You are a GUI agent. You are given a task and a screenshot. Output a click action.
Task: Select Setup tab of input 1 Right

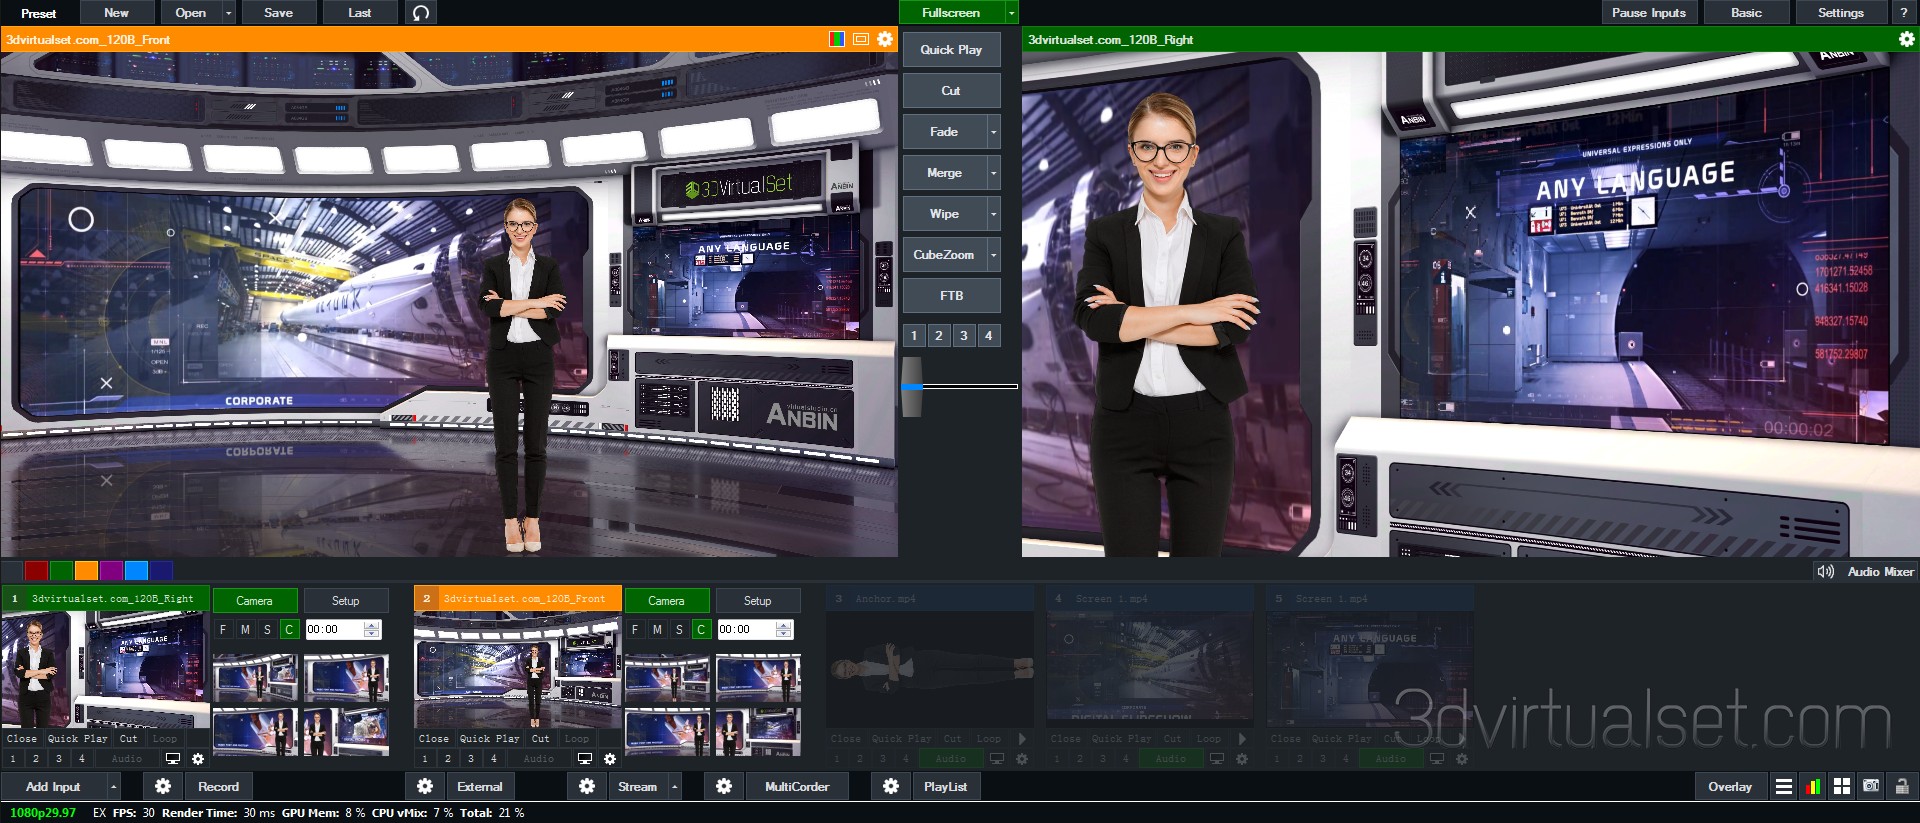pos(346,601)
